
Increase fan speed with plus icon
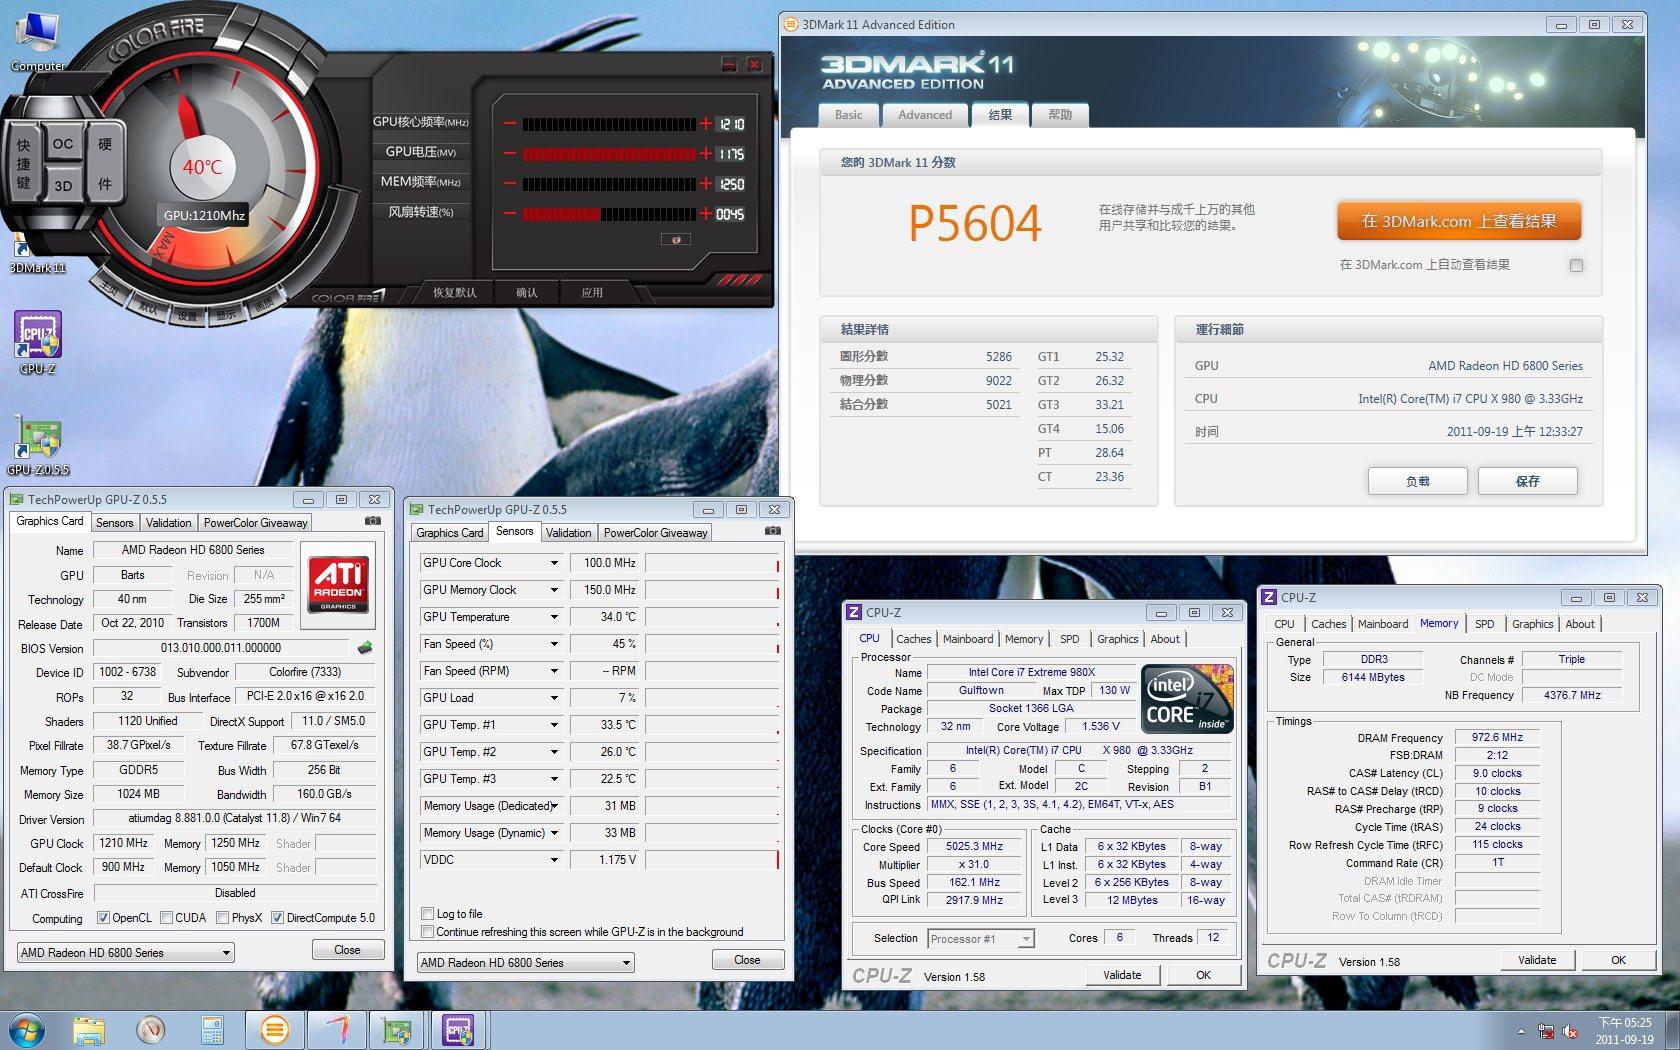(706, 214)
